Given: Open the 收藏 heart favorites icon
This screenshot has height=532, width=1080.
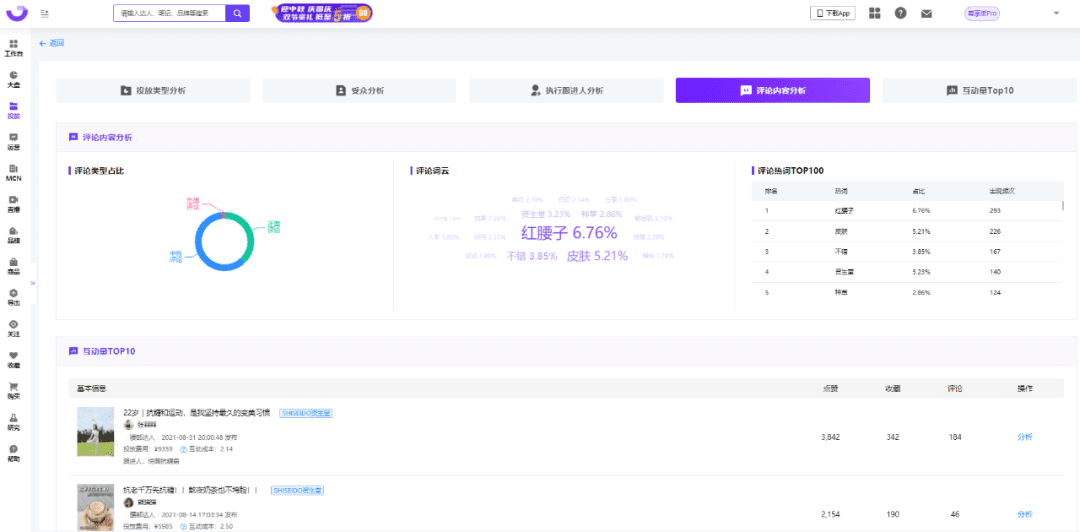Looking at the screenshot, I should click(x=13, y=359).
